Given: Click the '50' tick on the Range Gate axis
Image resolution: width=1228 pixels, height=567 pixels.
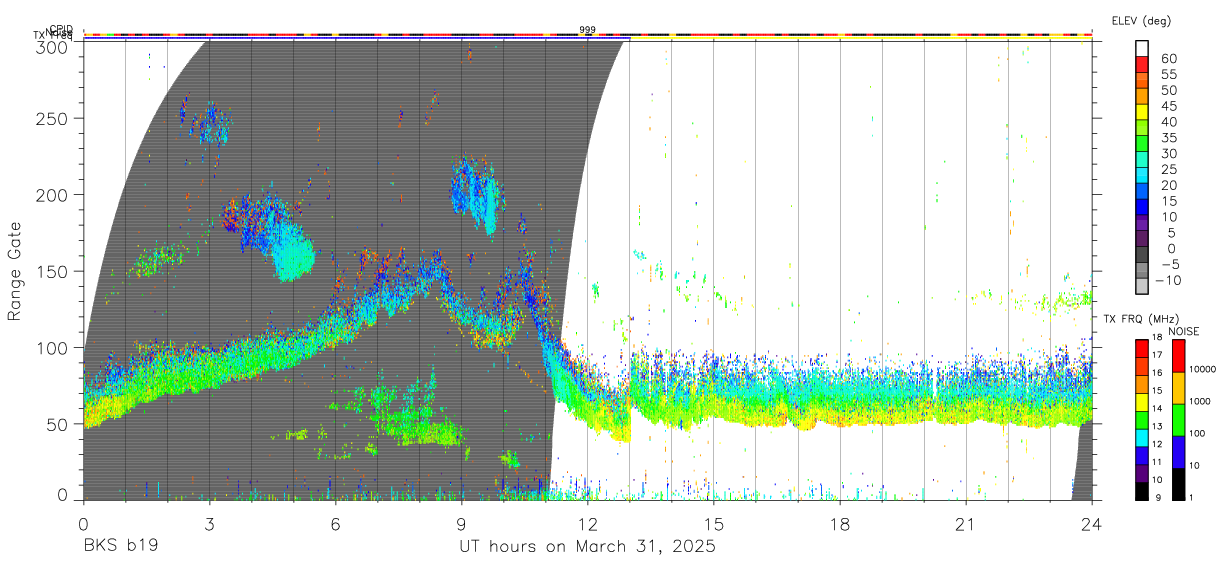Looking at the screenshot, I should (57, 424).
